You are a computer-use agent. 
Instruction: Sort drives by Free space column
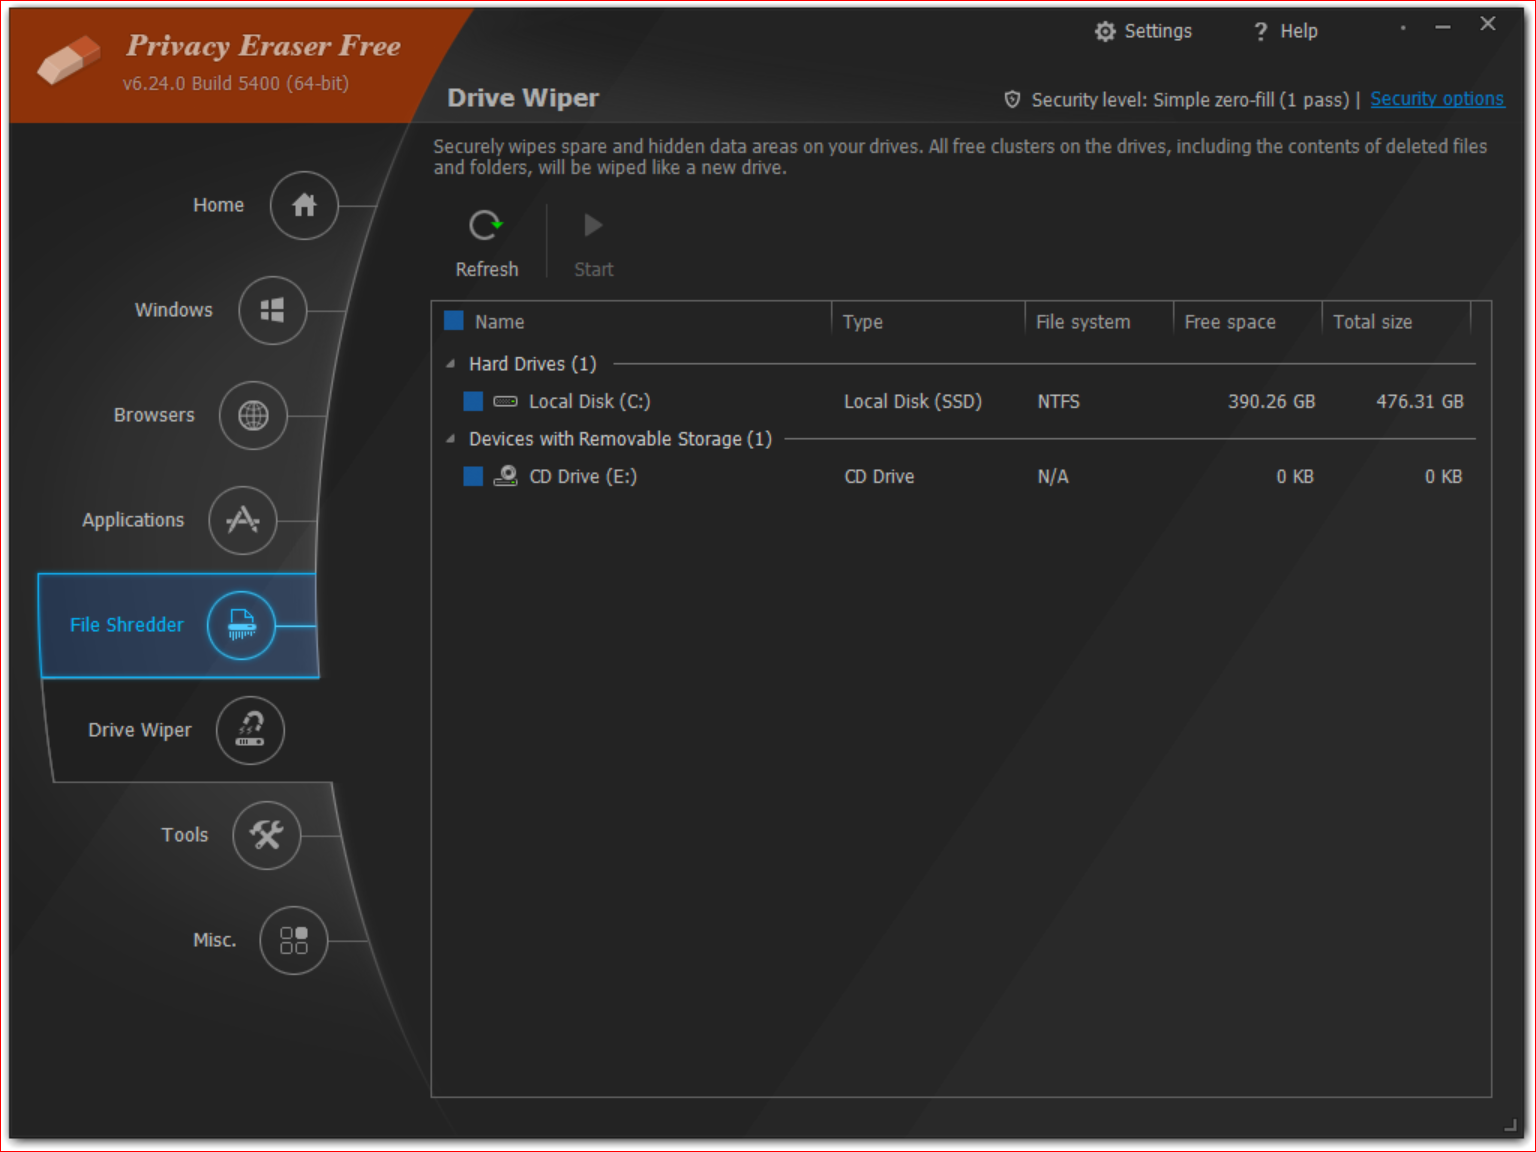point(1230,322)
